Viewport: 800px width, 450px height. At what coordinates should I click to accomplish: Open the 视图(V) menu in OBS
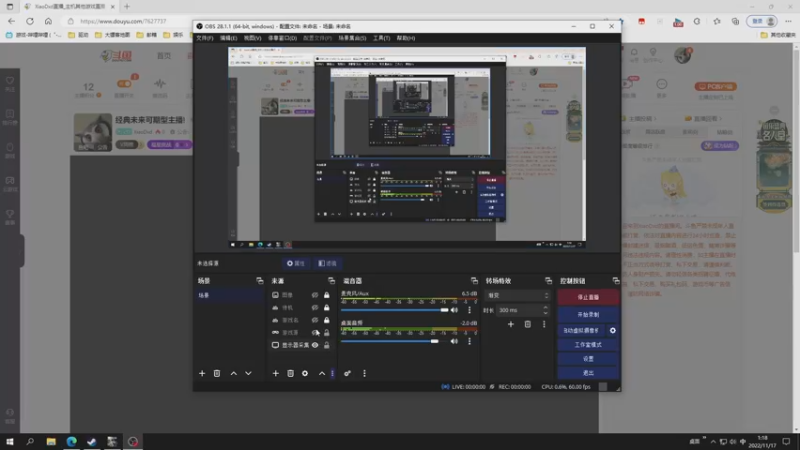point(253,38)
